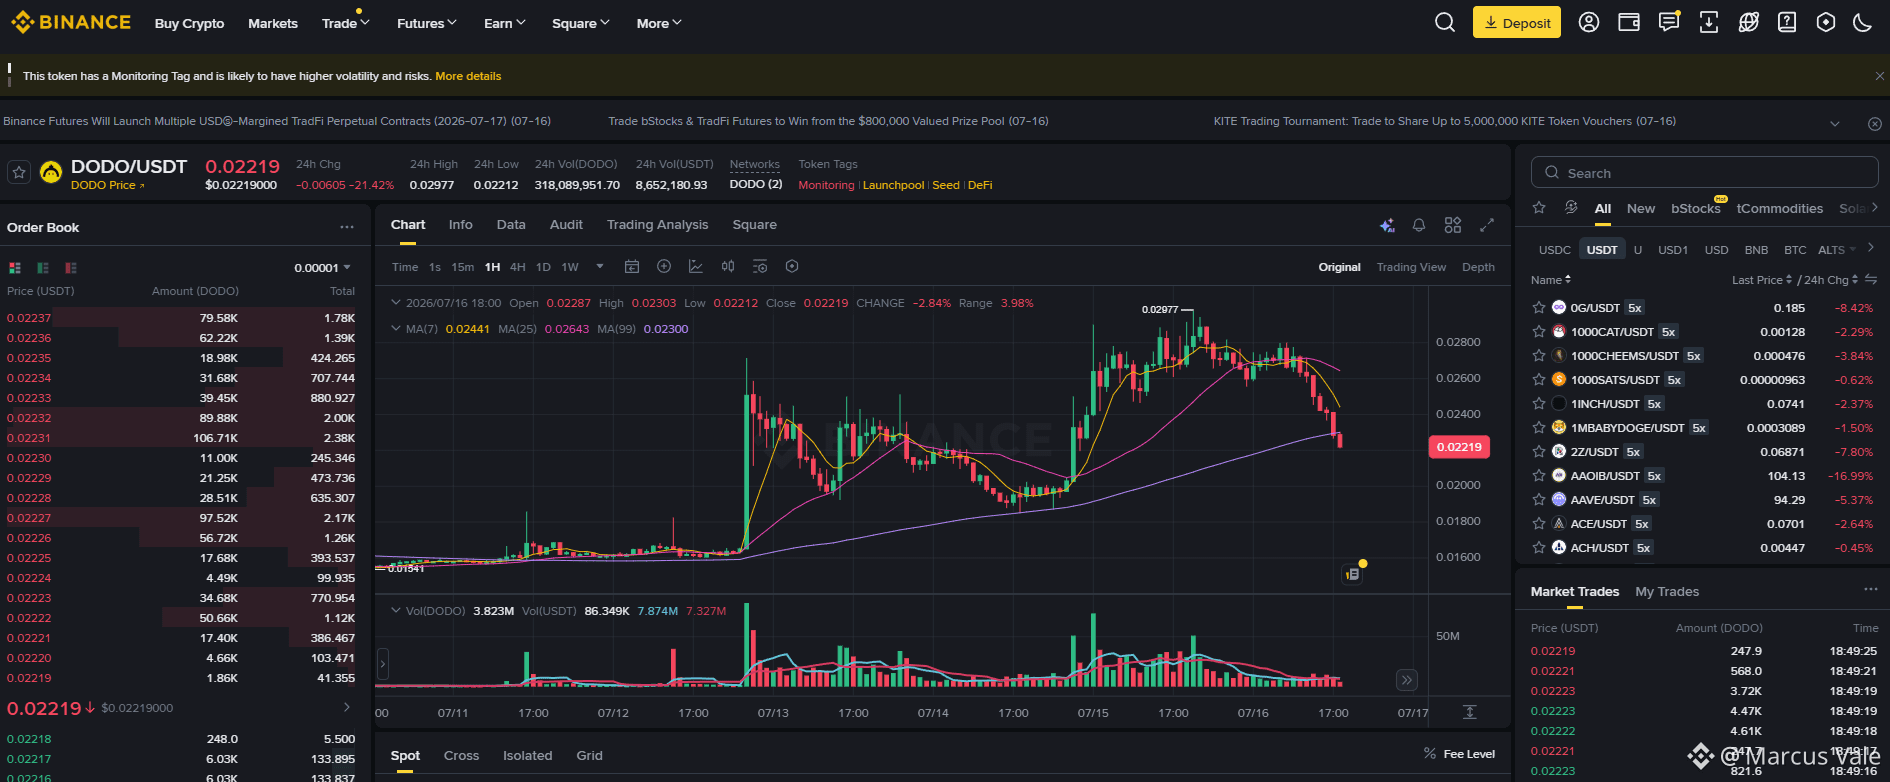This screenshot has width=1890, height=782.
Task: Show both bids and asks order book view
Action: pos(15,268)
